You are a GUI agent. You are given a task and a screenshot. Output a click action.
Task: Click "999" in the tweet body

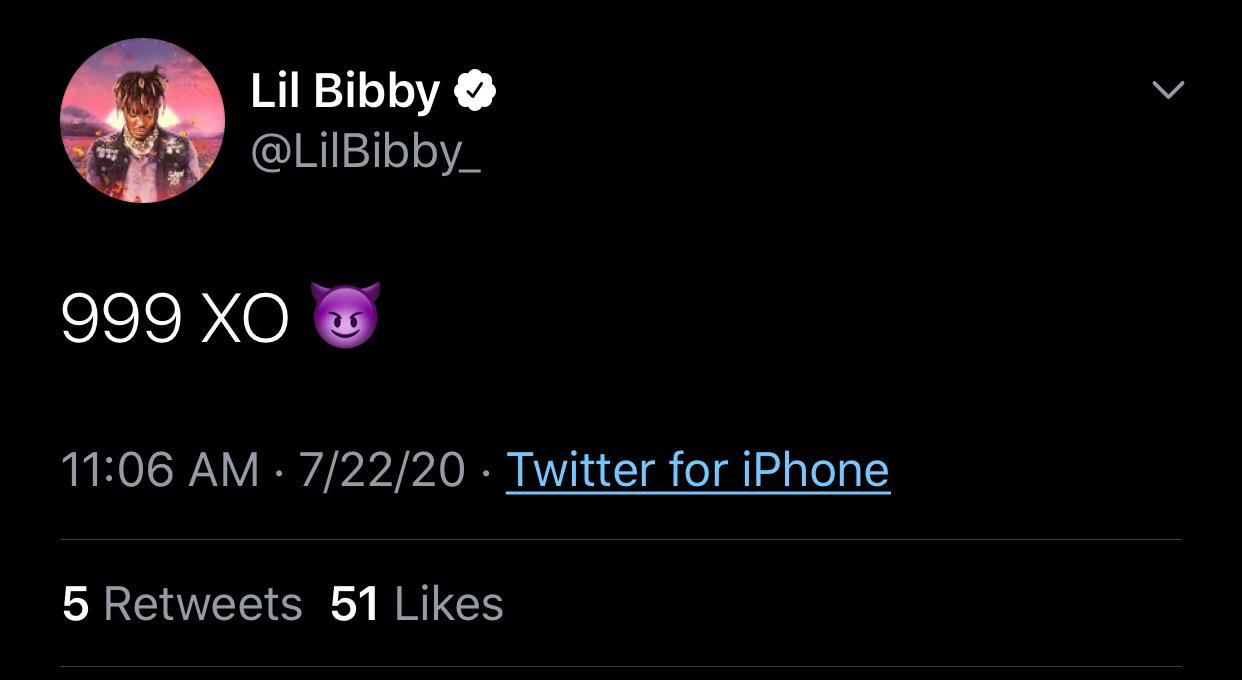[121, 320]
